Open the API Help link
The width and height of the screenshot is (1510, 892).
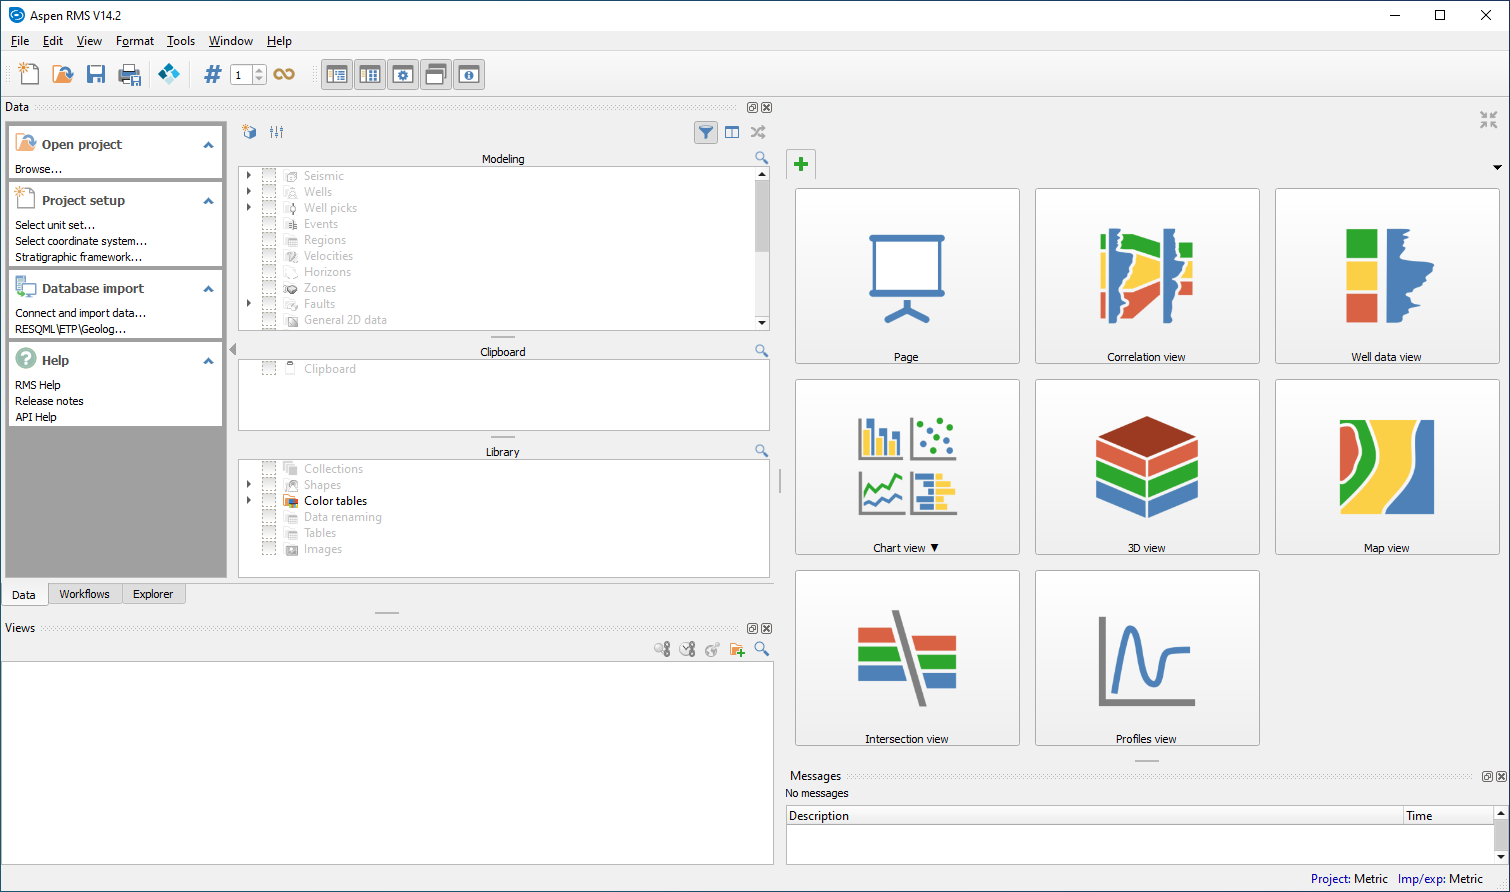tap(36, 417)
